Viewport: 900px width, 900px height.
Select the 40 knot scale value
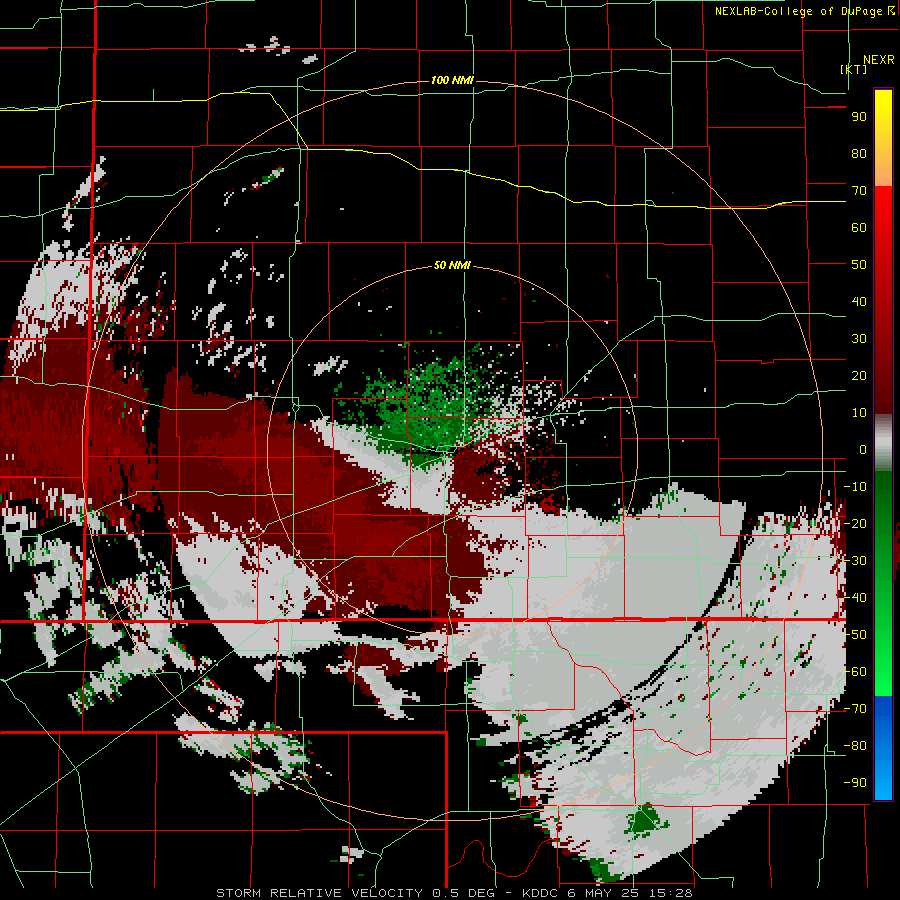pos(859,301)
